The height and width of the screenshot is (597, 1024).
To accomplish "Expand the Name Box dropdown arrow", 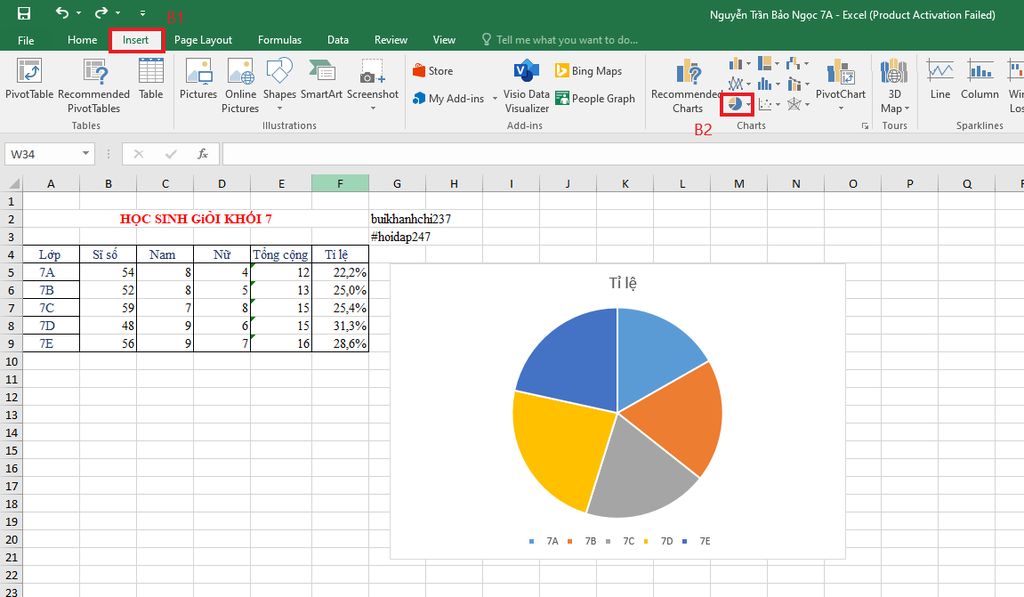I will (86, 153).
